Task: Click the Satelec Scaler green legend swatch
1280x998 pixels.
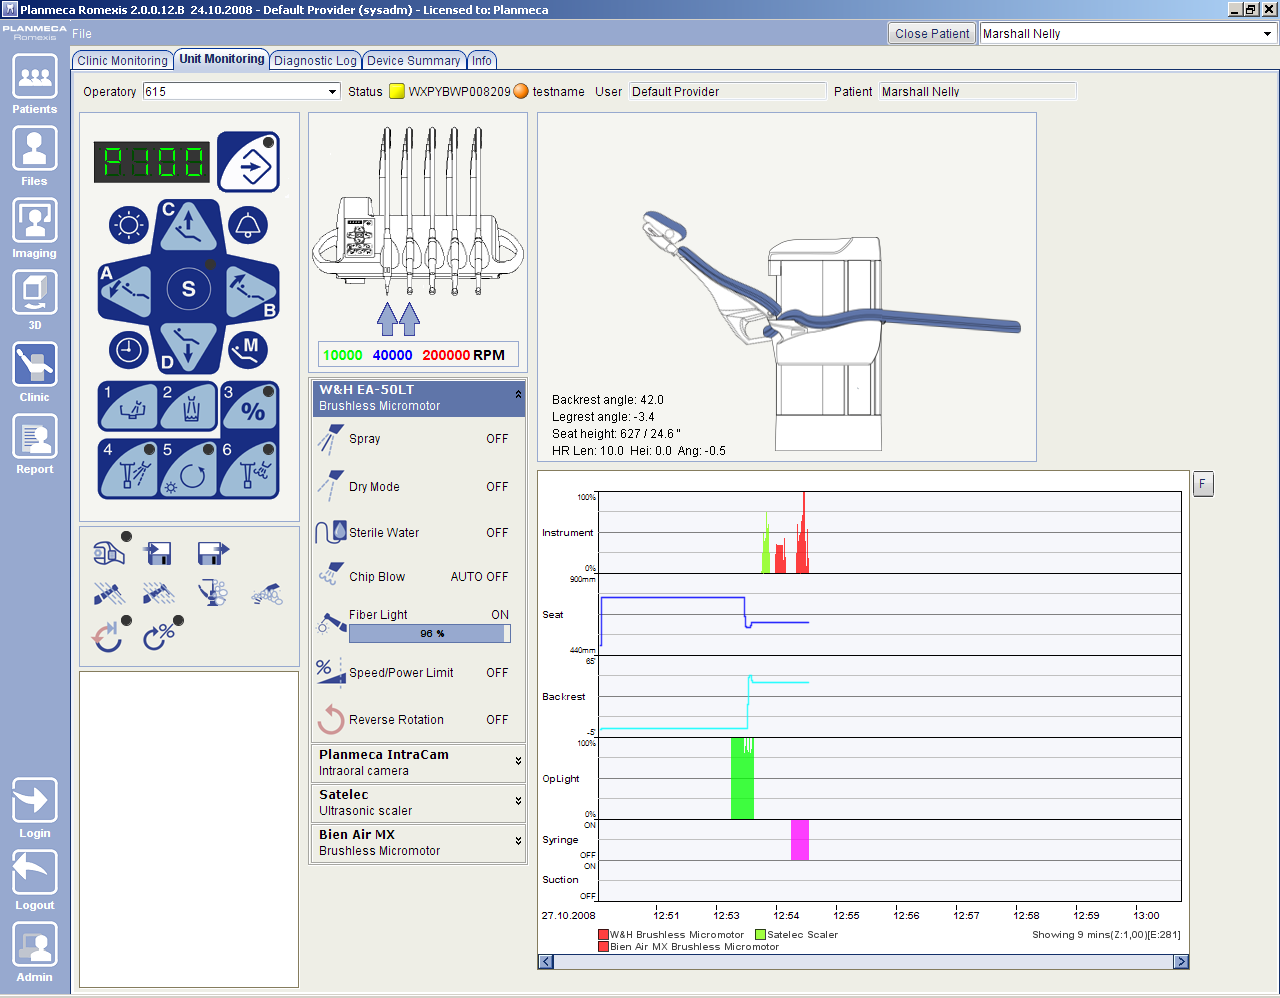Action: coord(760,935)
